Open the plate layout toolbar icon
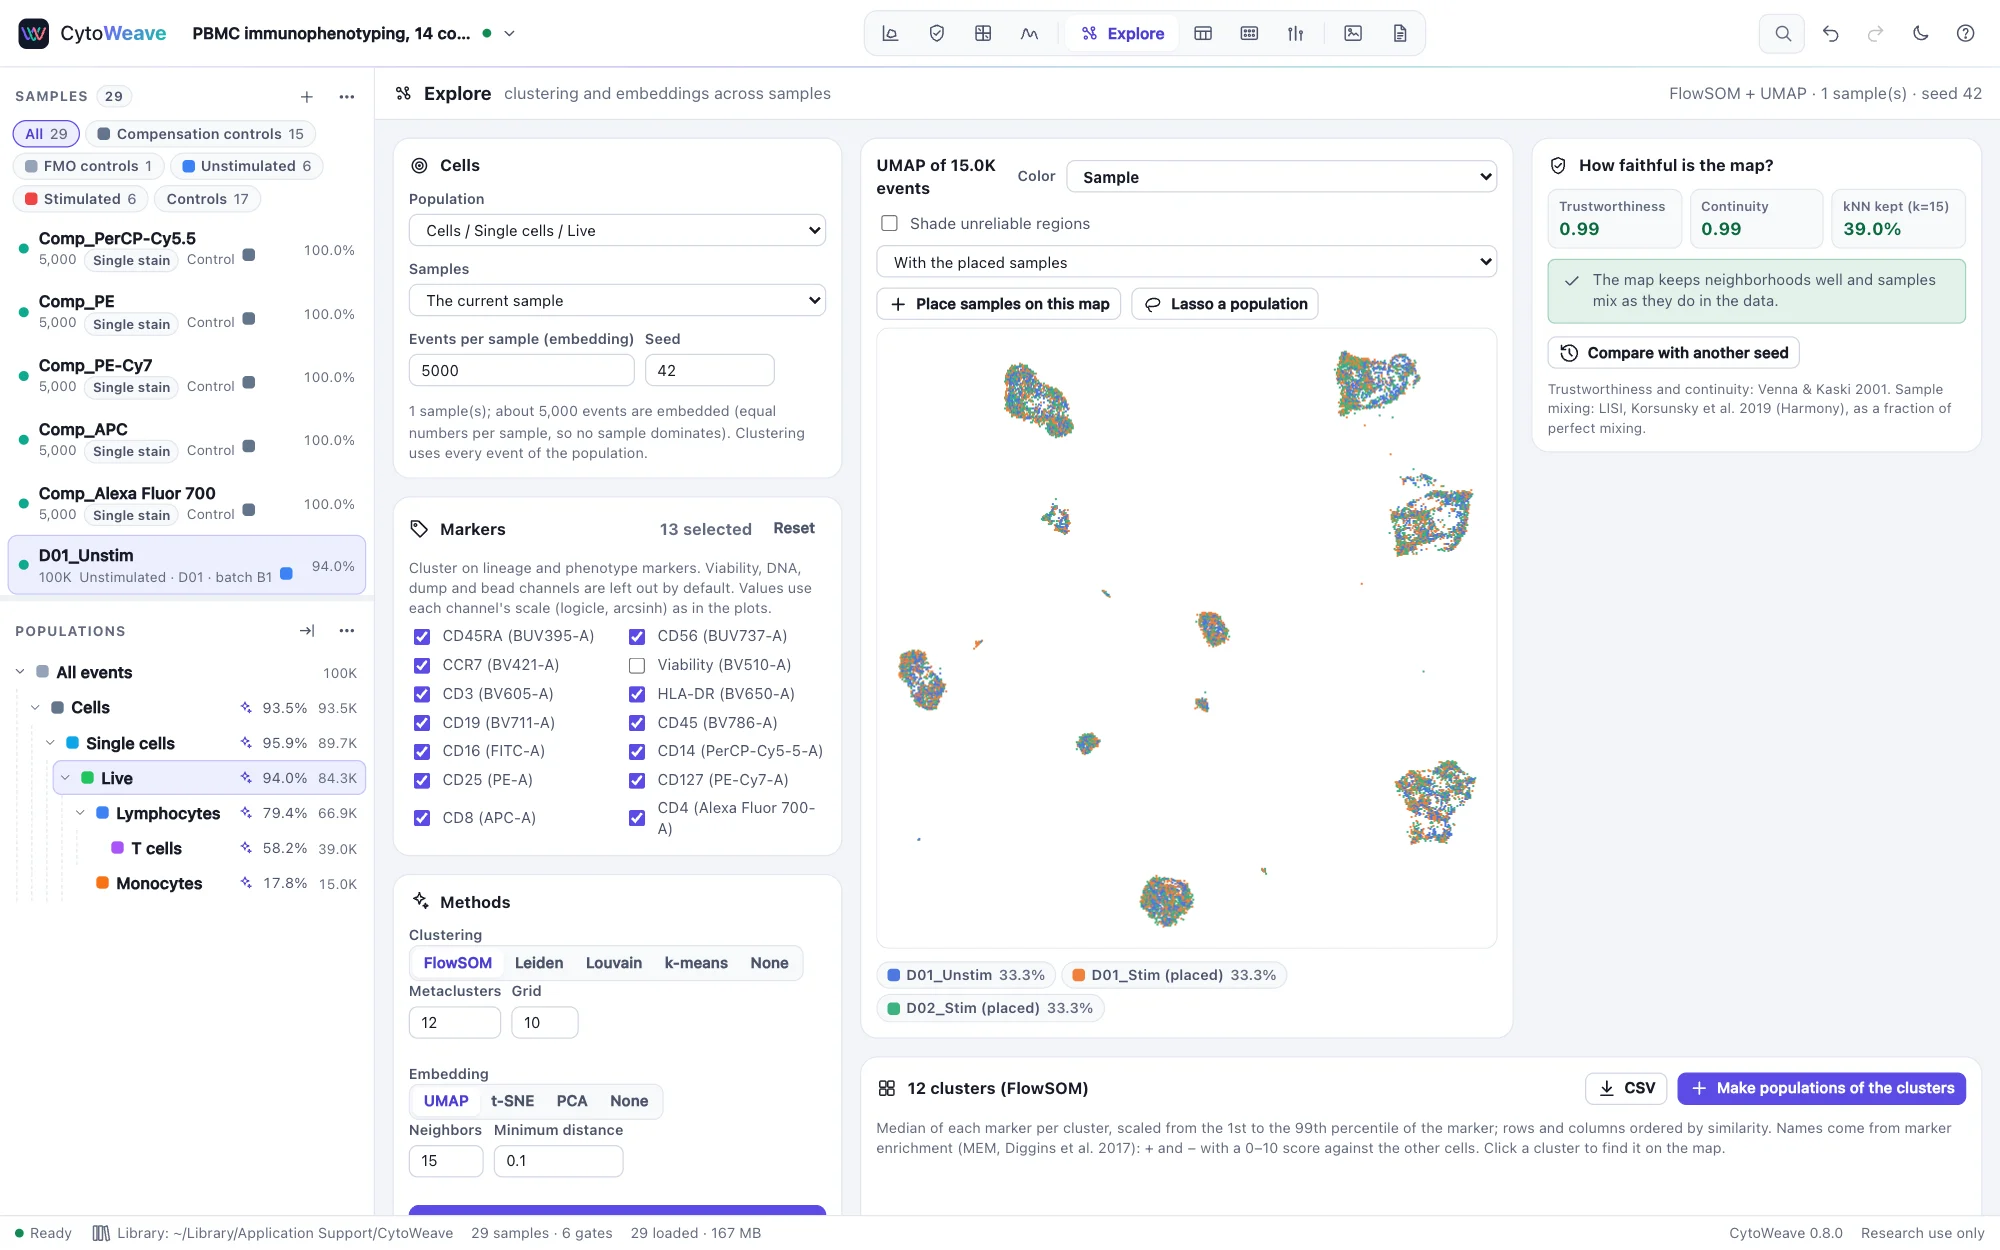This screenshot has width=2000, height=1250. [x=1249, y=33]
